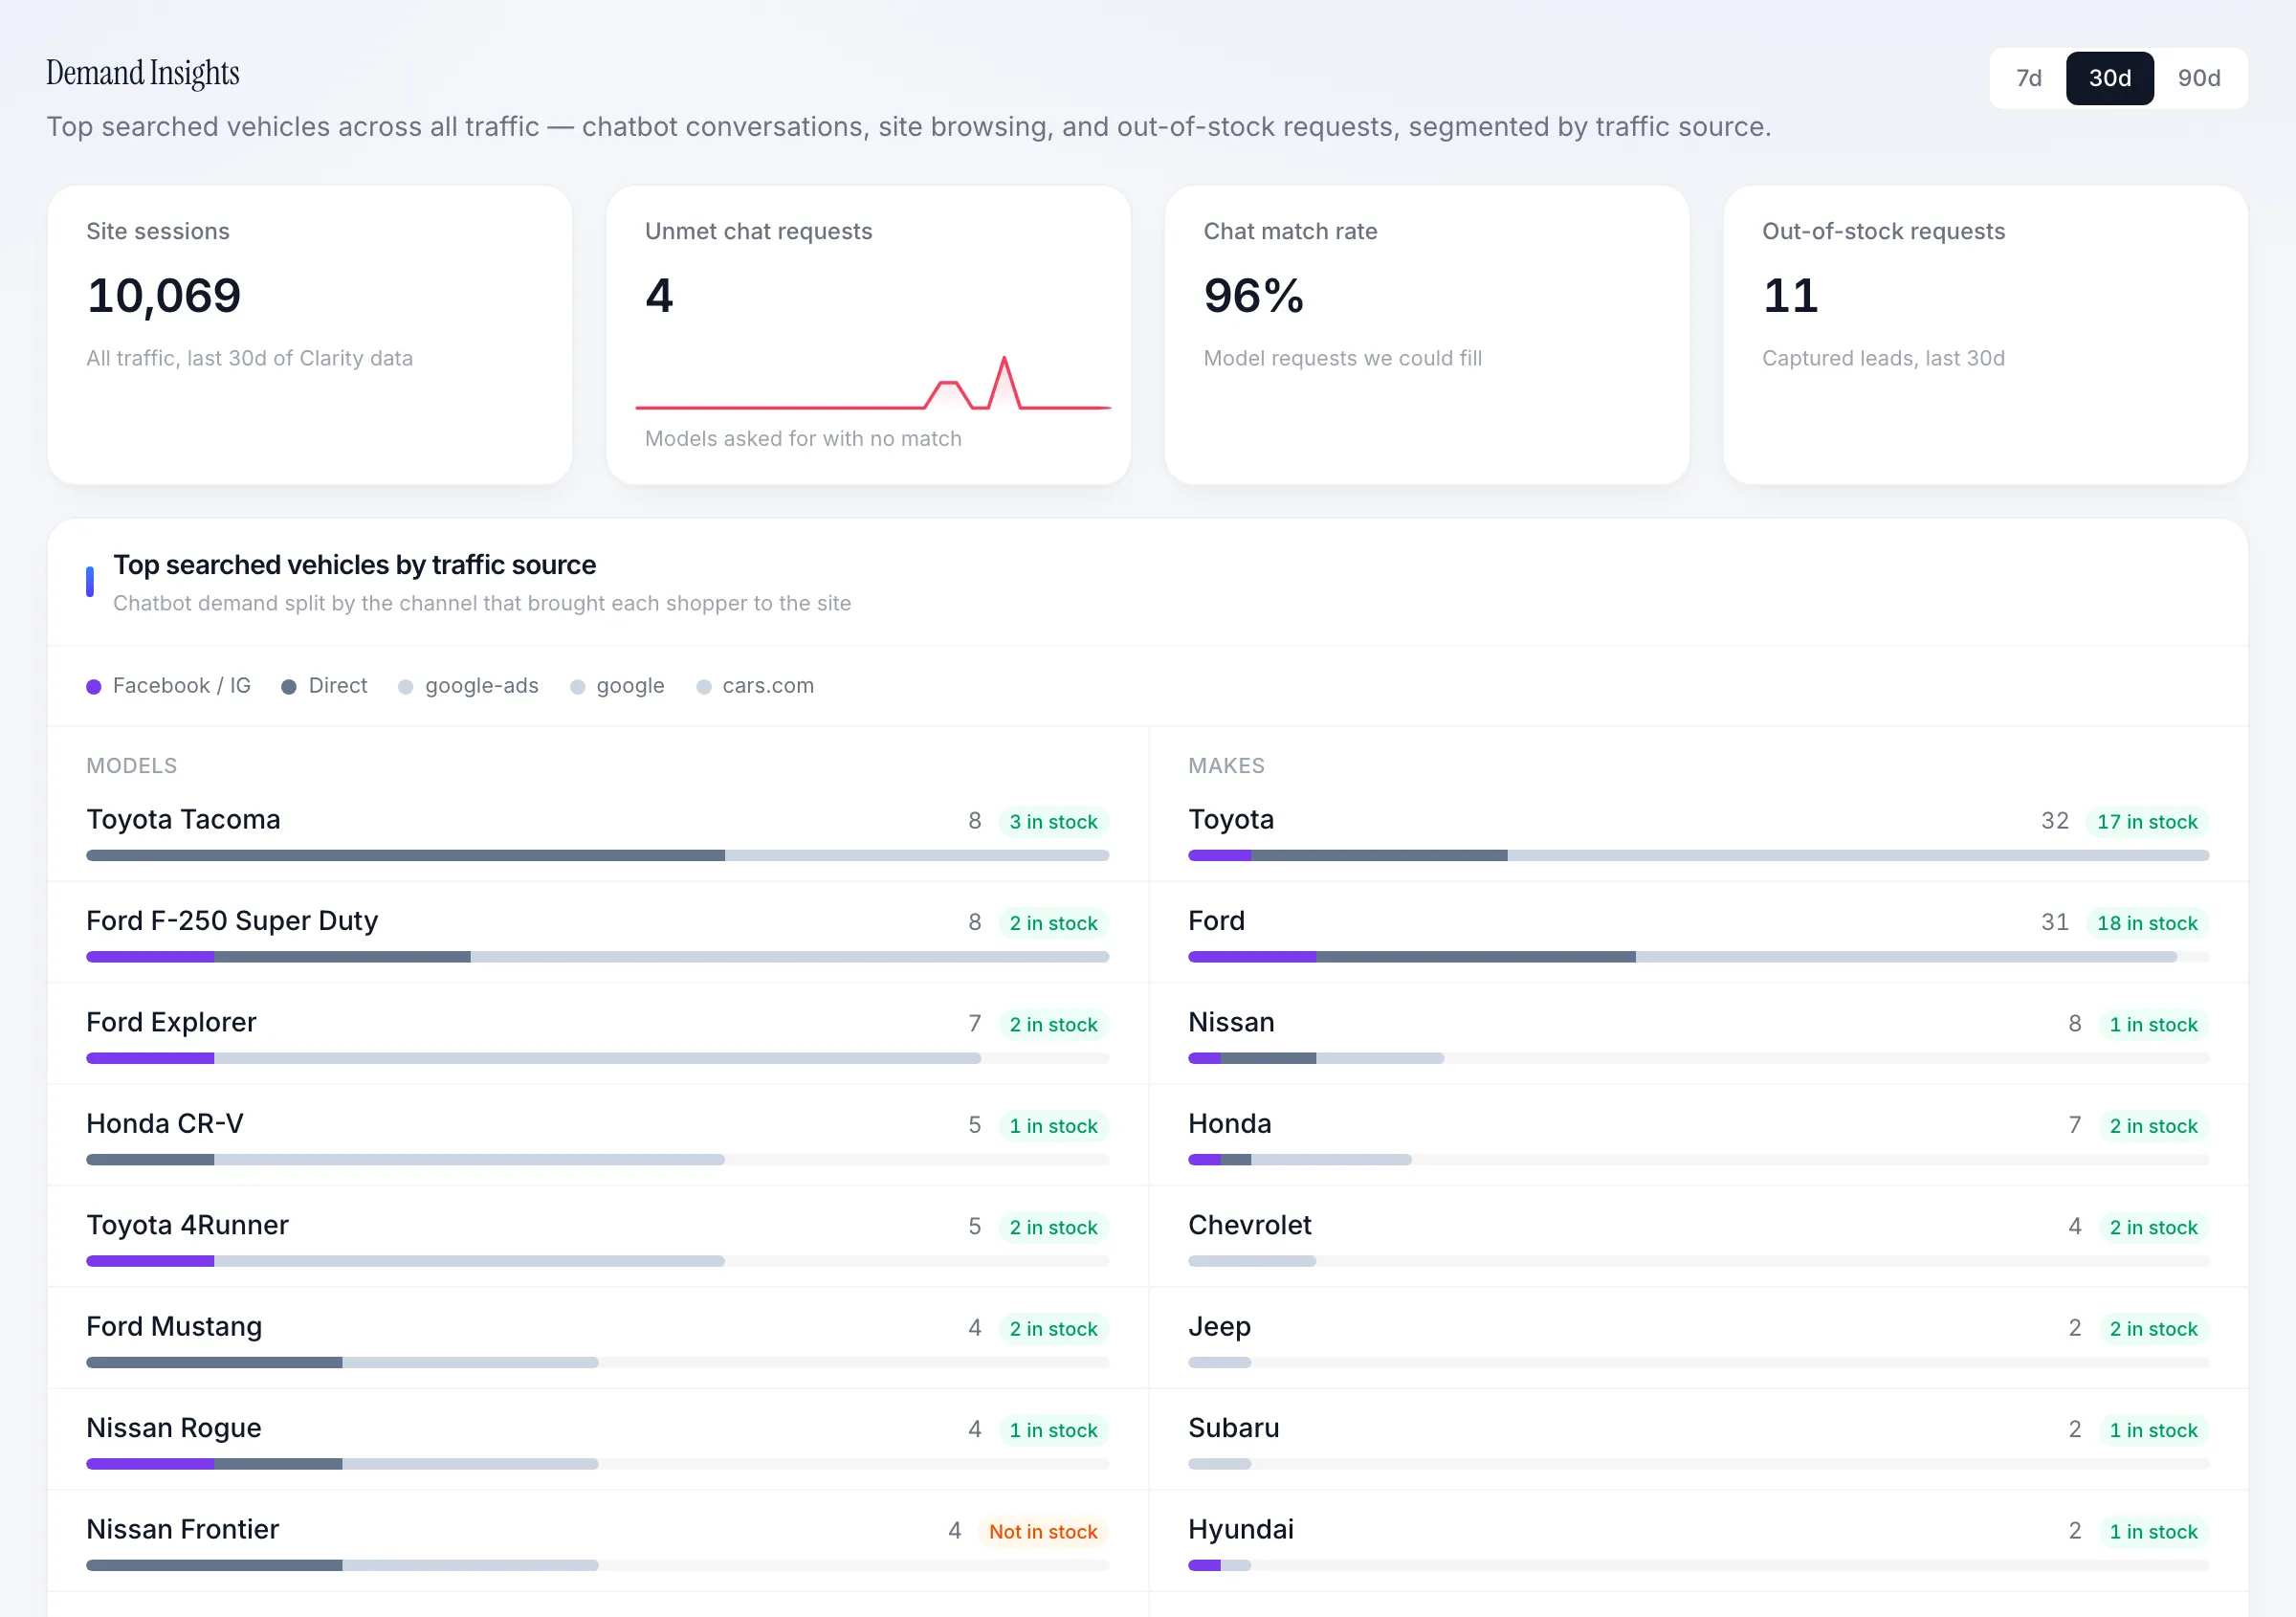
Task: Click Ford make's 18 in stock badge
Action: [2147, 923]
